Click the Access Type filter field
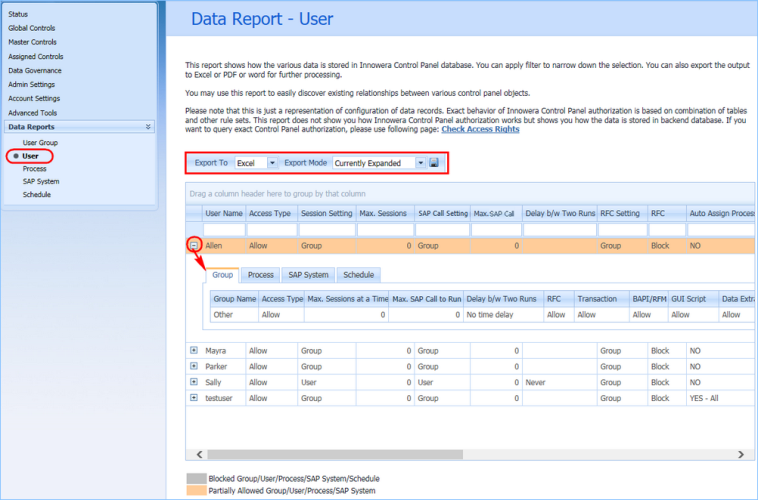Viewport: 758px width, 500px height. pyautogui.click(x=272, y=230)
